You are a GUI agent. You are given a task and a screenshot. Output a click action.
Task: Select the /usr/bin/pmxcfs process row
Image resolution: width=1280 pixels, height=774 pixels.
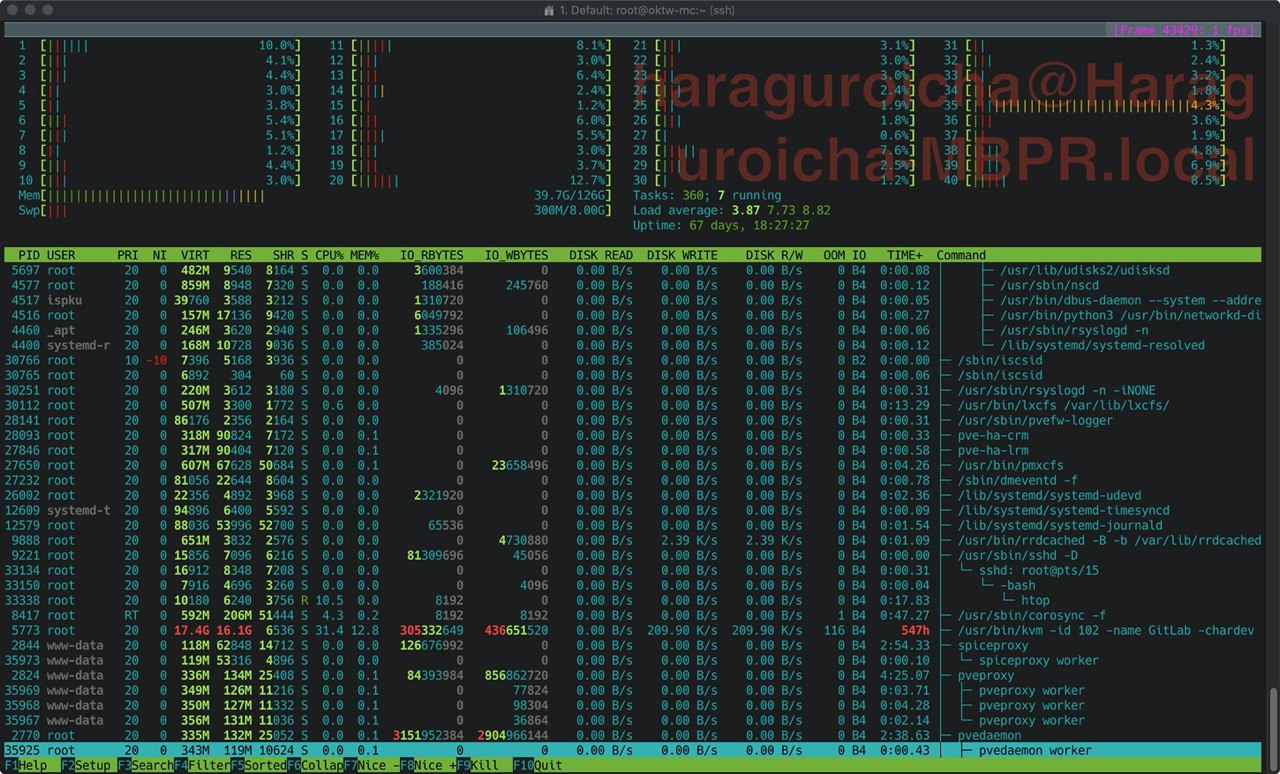(633, 465)
